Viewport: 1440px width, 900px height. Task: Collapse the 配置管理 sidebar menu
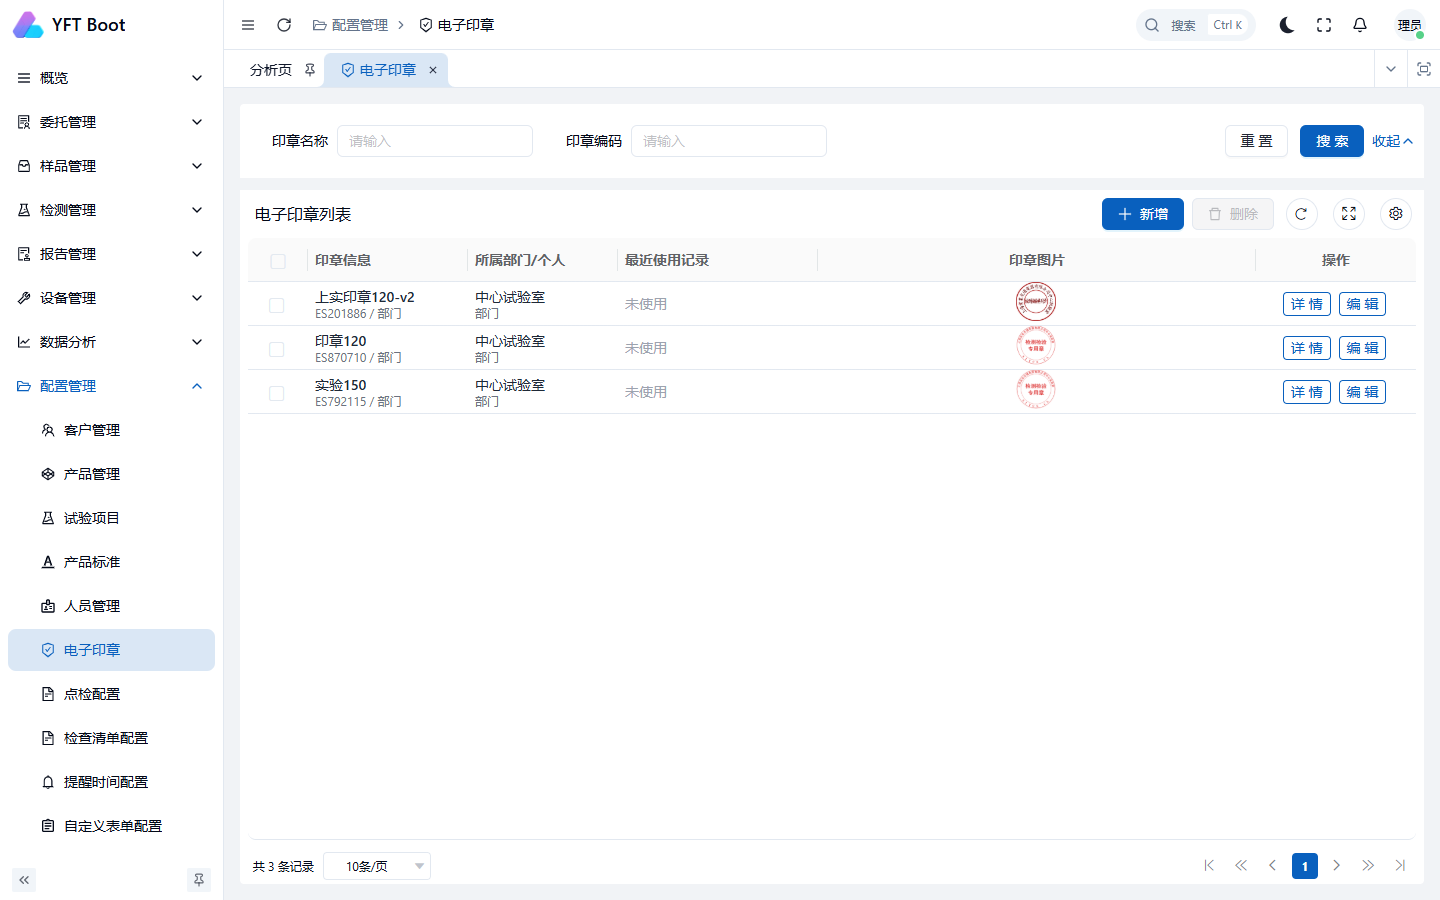click(111, 386)
